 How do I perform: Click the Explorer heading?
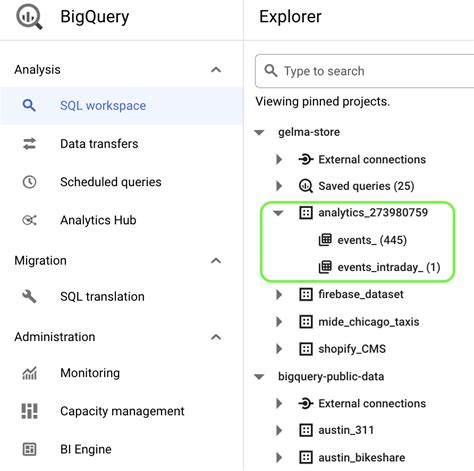(290, 17)
